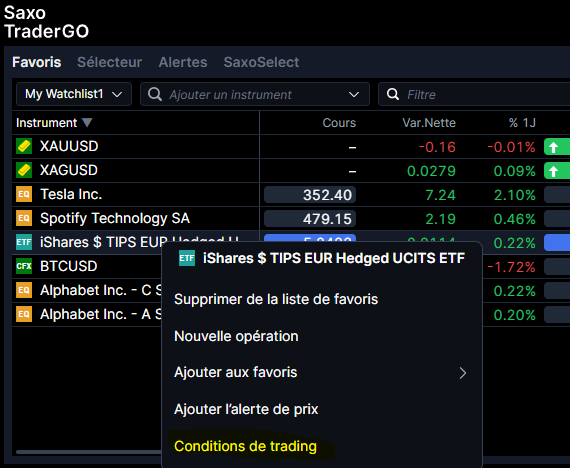Select Ajouter aux favoris menu entry
570x468 pixels.
click(236, 372)
